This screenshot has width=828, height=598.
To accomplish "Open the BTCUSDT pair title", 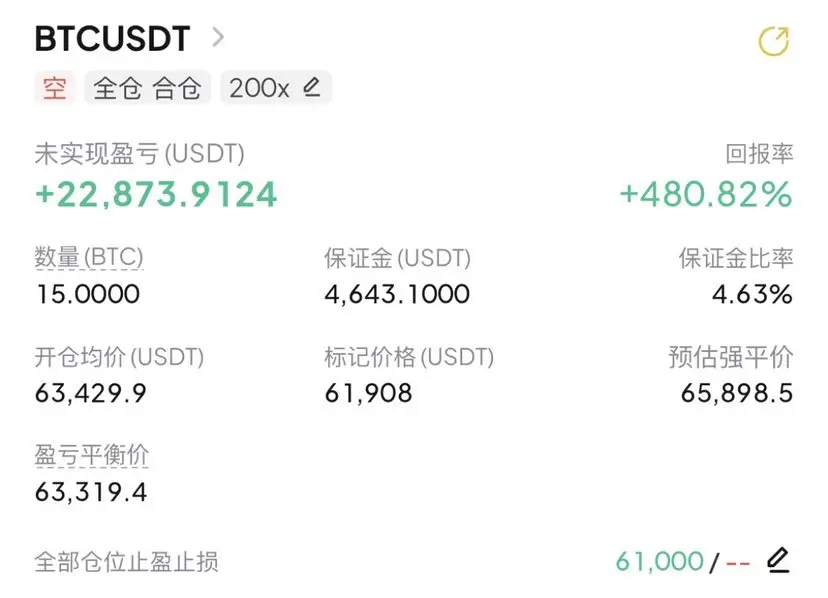I will [x=112, y=38].
